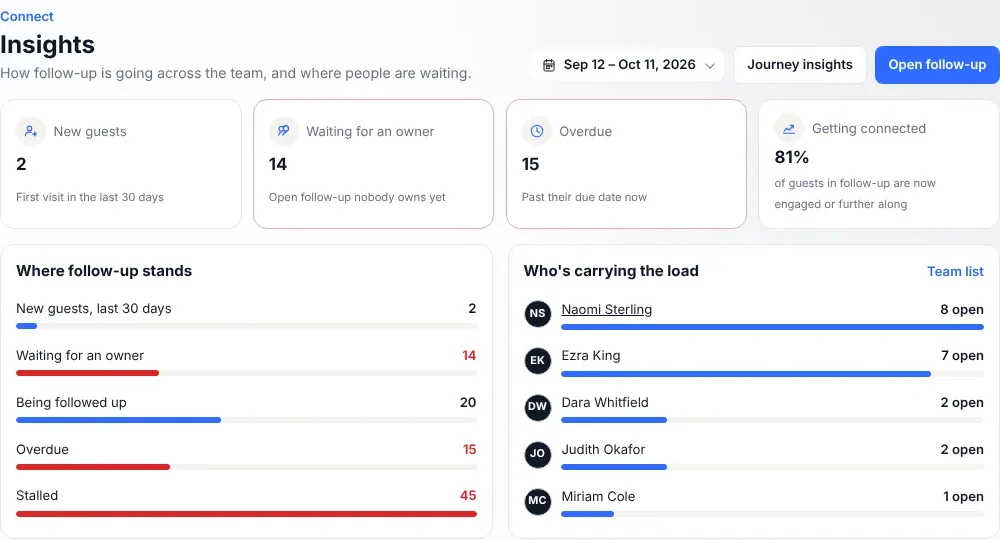The width and height of the screenshot is (1000, 540).
Task: Click the "Stalled" row label
Action: click(37, 495)
